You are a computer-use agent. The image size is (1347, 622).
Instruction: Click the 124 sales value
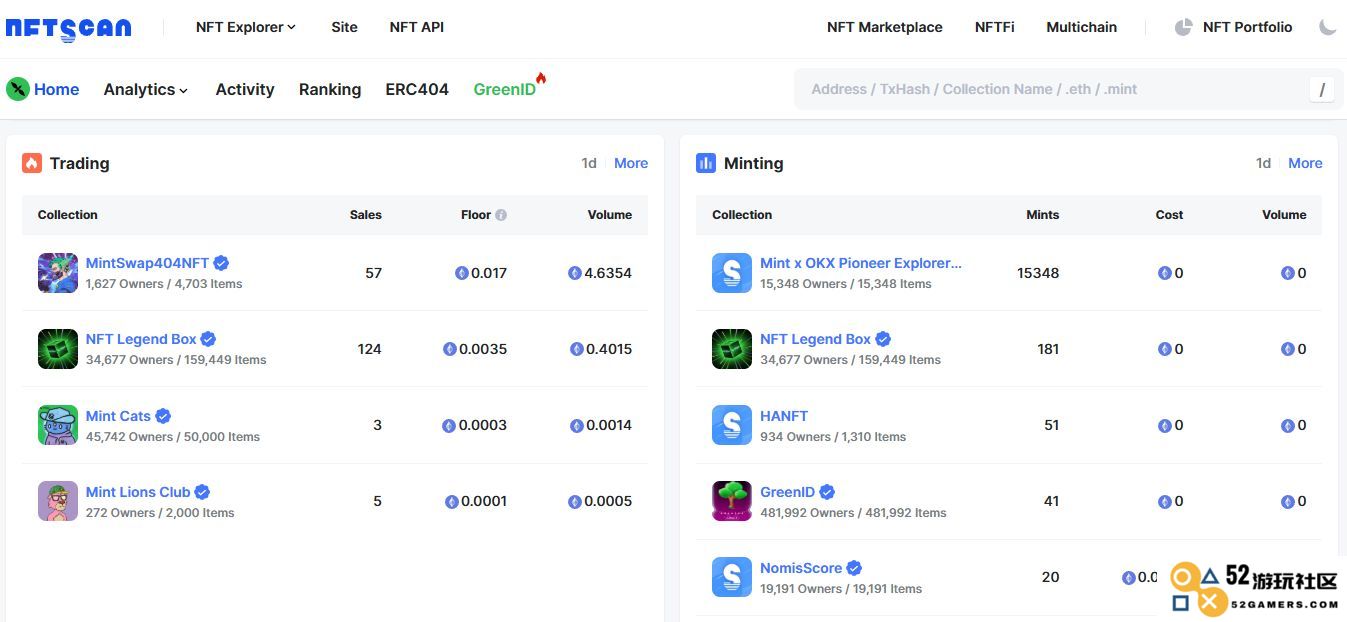tap(370, 349)
